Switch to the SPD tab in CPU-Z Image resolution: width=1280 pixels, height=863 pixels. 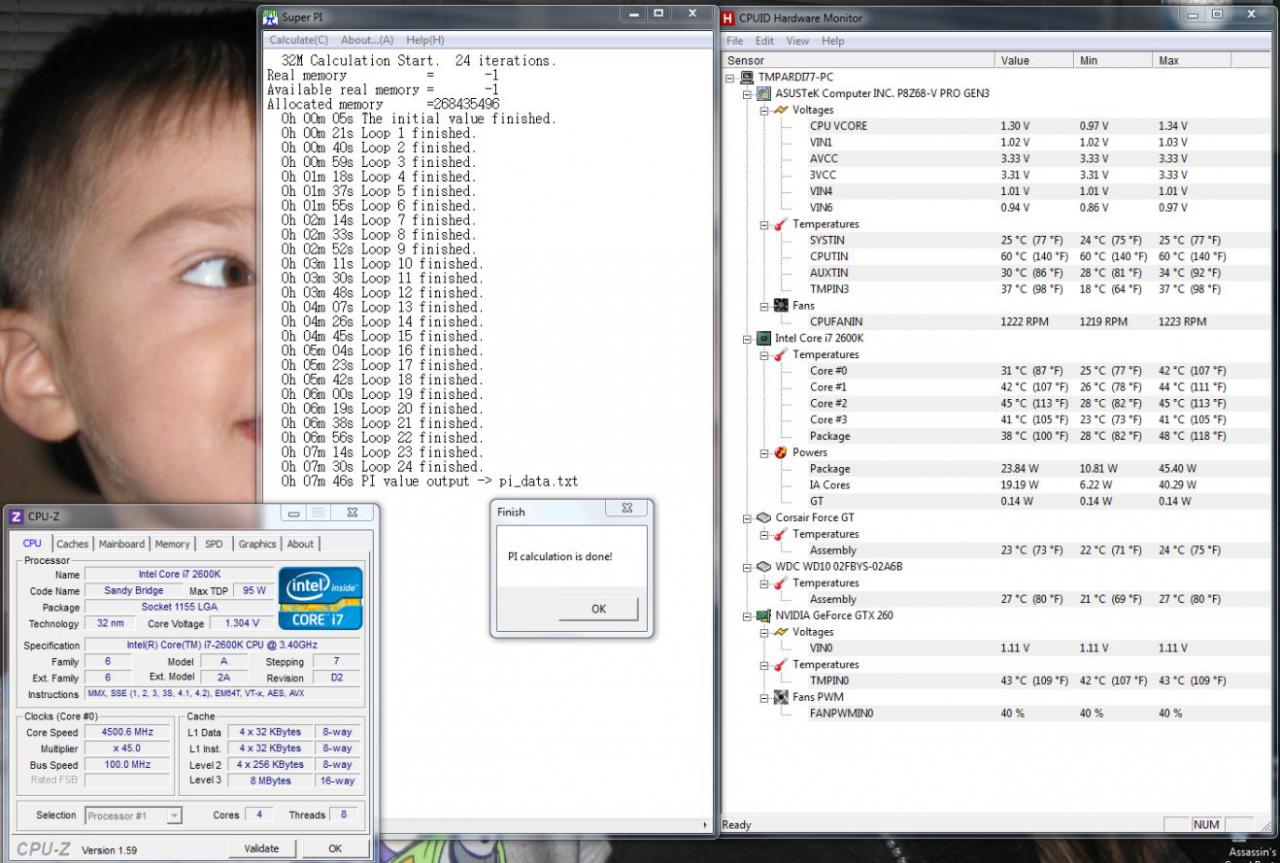tap(214, 544)
